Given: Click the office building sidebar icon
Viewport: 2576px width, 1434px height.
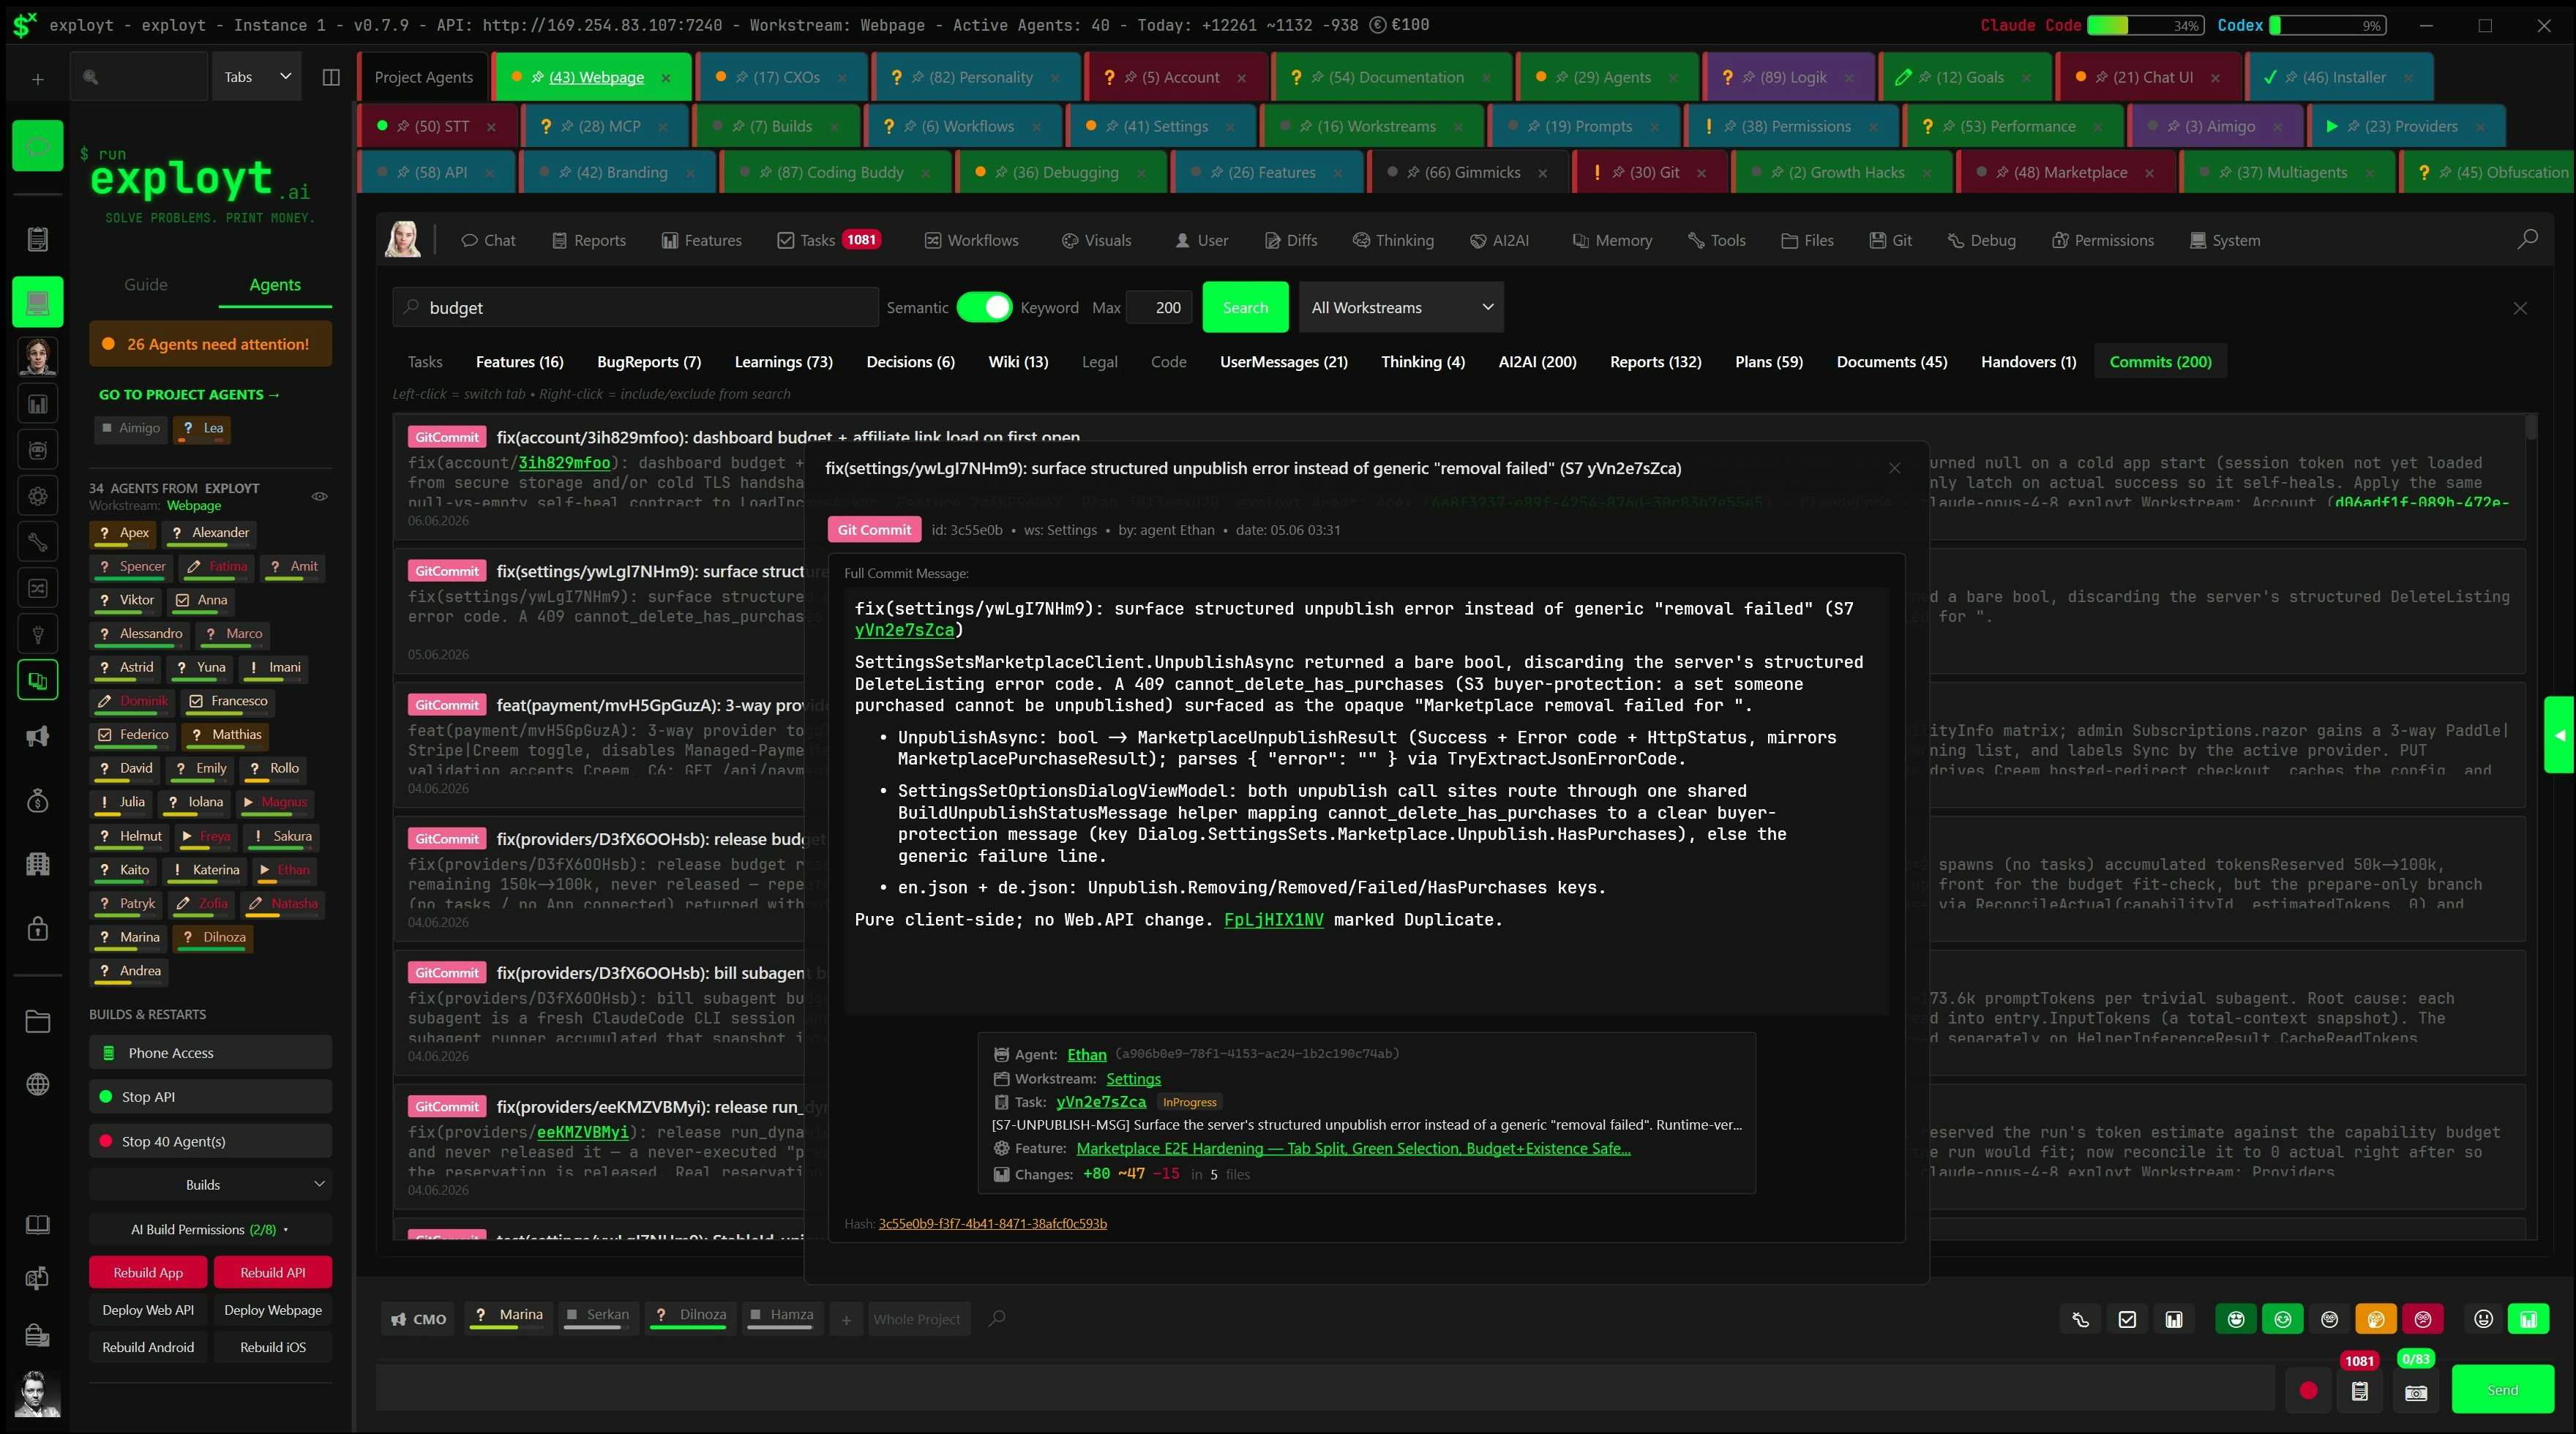Looking at the screenshot, I should pyautogui.click(x=38, y=864).
